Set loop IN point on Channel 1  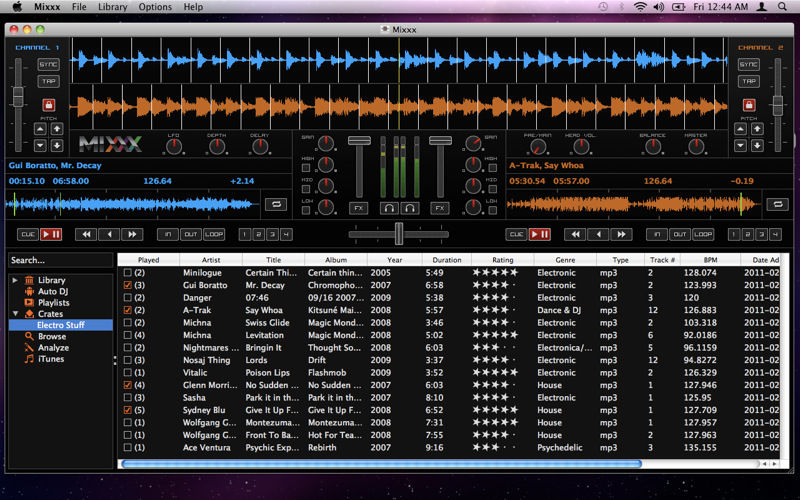point(168,234)
